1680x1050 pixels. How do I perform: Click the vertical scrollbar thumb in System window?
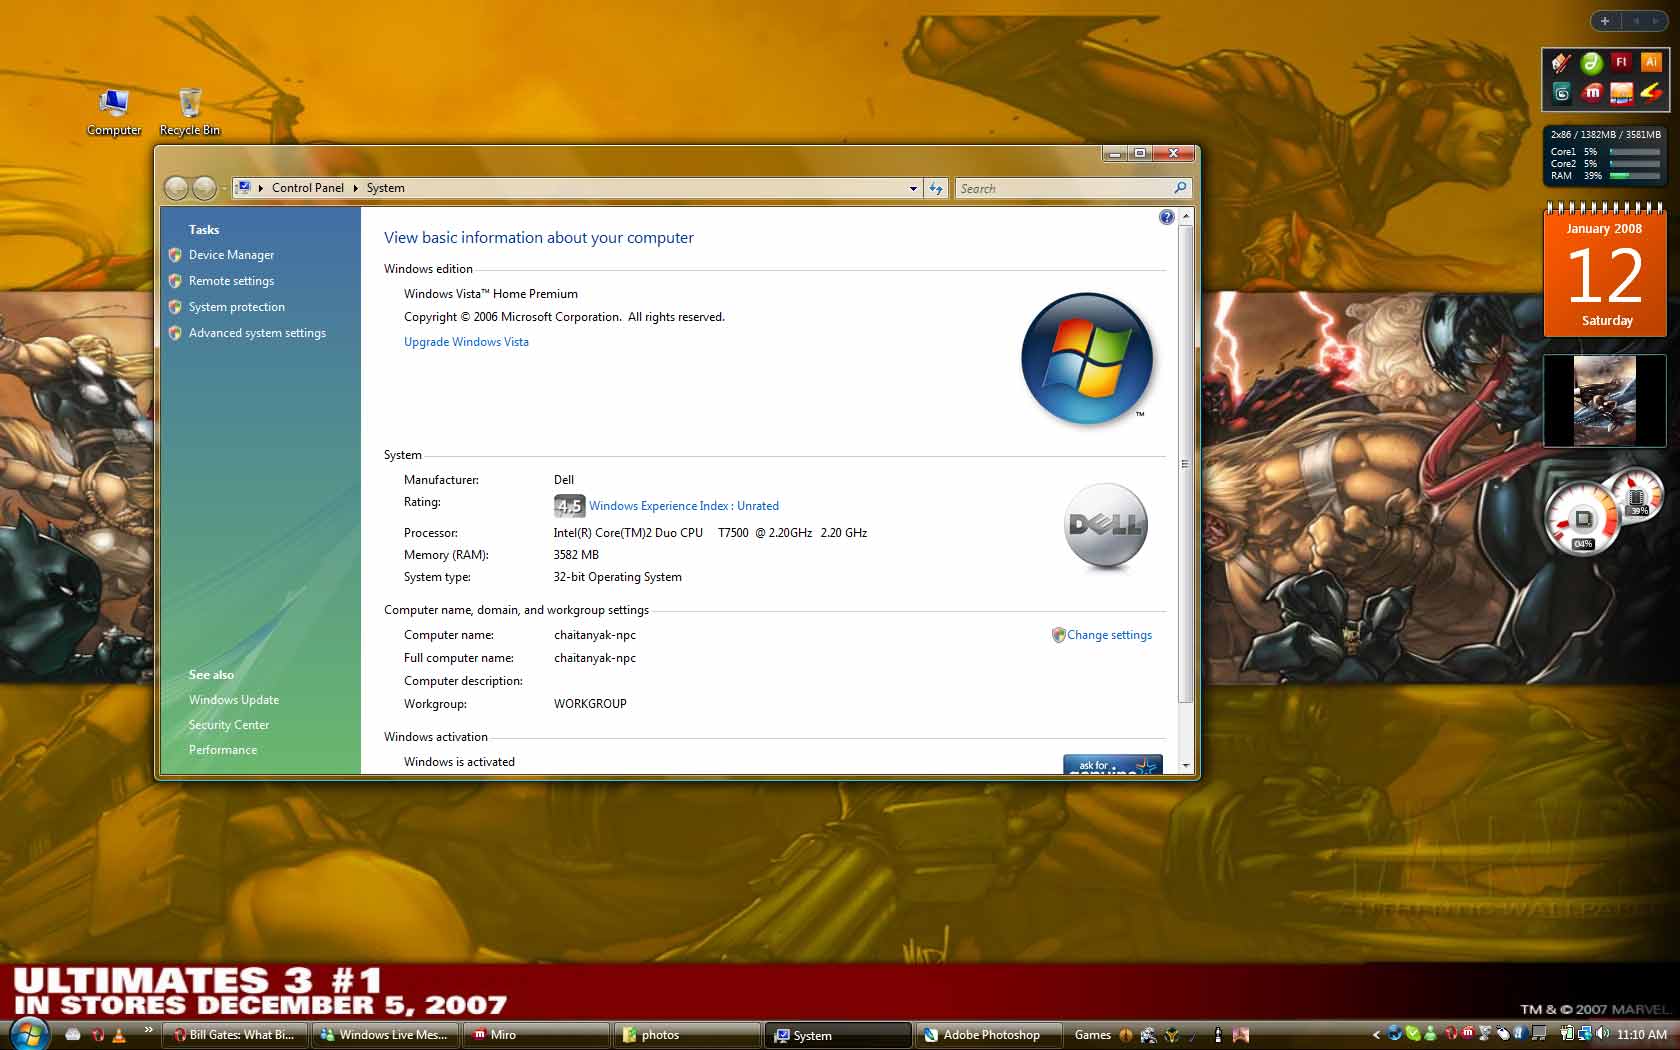(1185, 464)
